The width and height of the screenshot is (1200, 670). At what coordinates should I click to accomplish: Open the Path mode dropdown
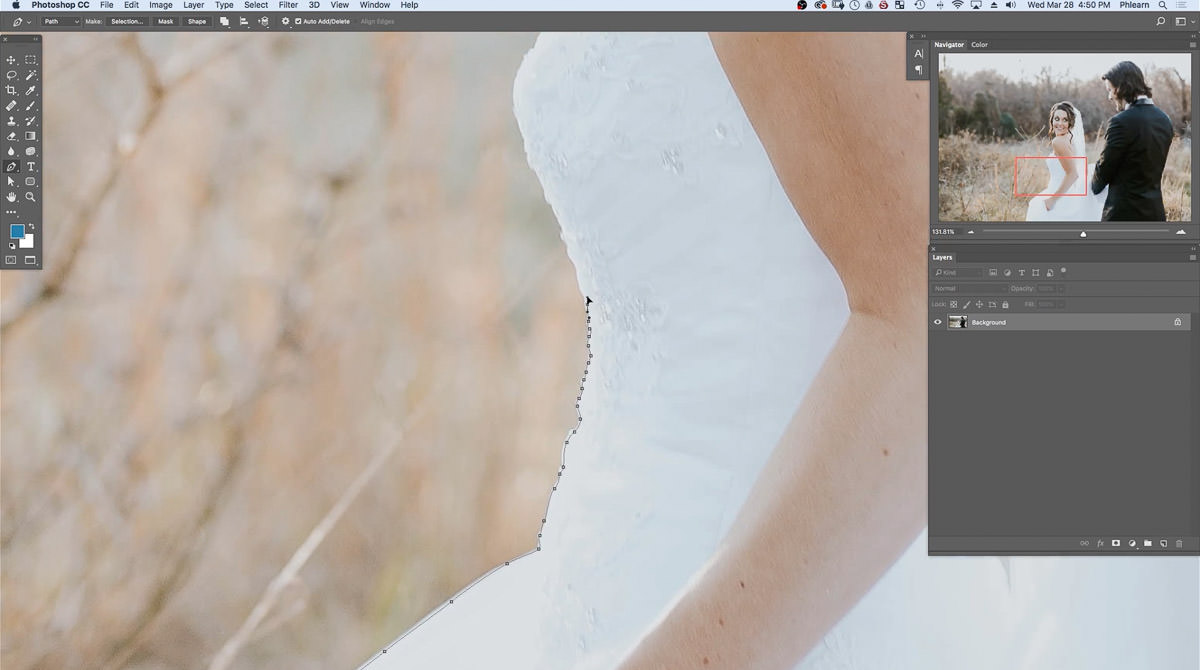[61, 21]
